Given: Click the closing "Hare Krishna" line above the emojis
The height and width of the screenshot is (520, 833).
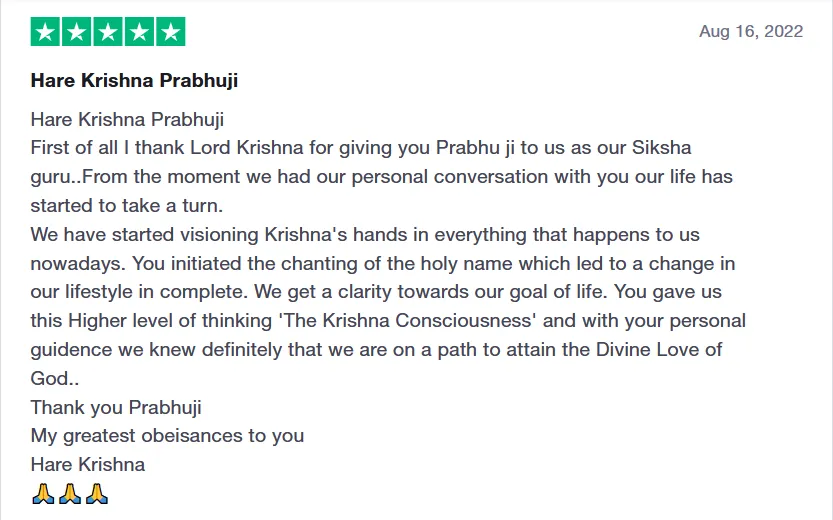Looking at the screenshot, I should click(x=88, y=465).
